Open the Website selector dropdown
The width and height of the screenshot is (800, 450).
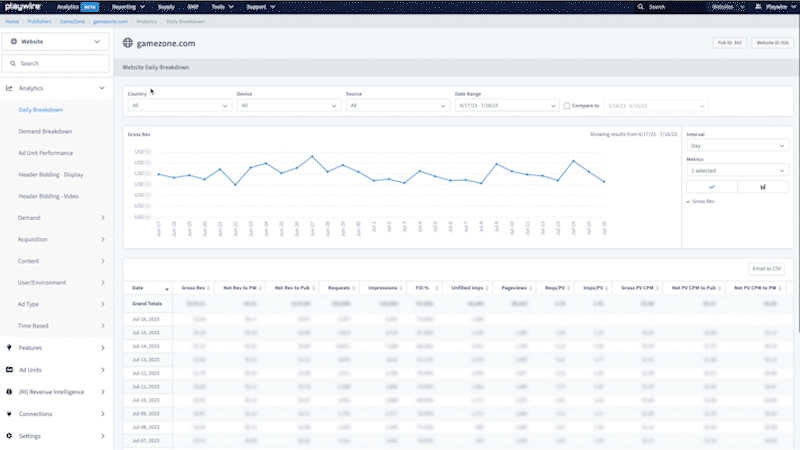pyautogui.click(x=56, y=41)
